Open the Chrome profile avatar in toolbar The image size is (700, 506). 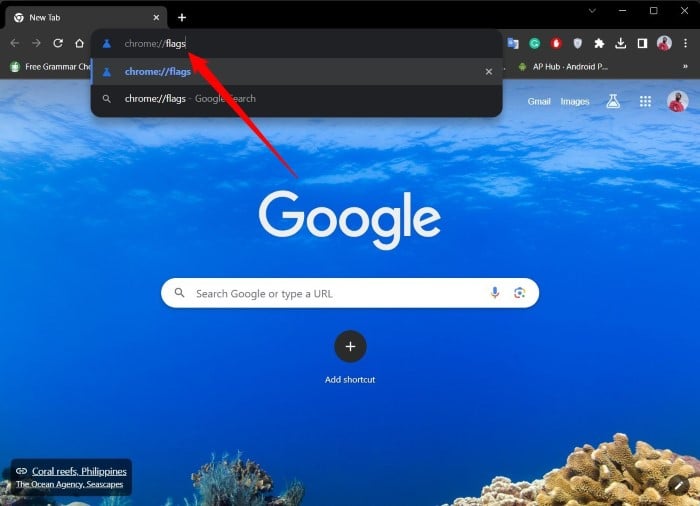pyautogui.click(x=664, y=43)
